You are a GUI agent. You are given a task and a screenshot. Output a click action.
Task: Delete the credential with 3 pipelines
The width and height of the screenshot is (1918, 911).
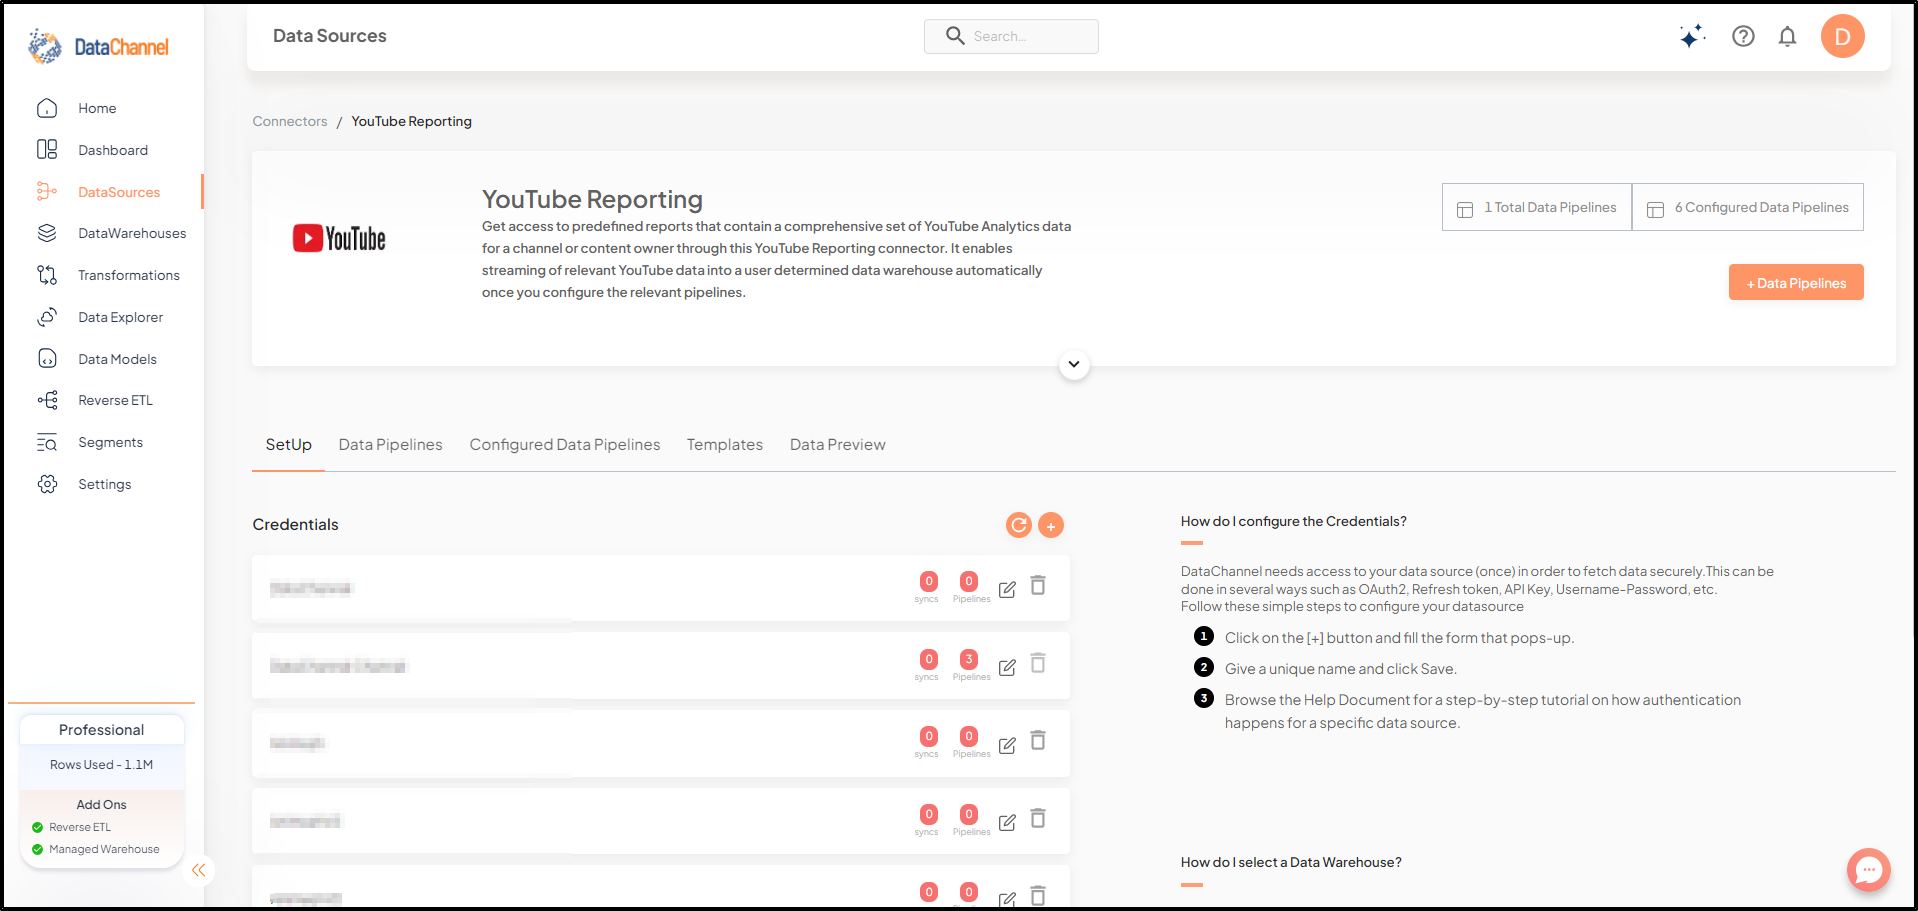1038,663
